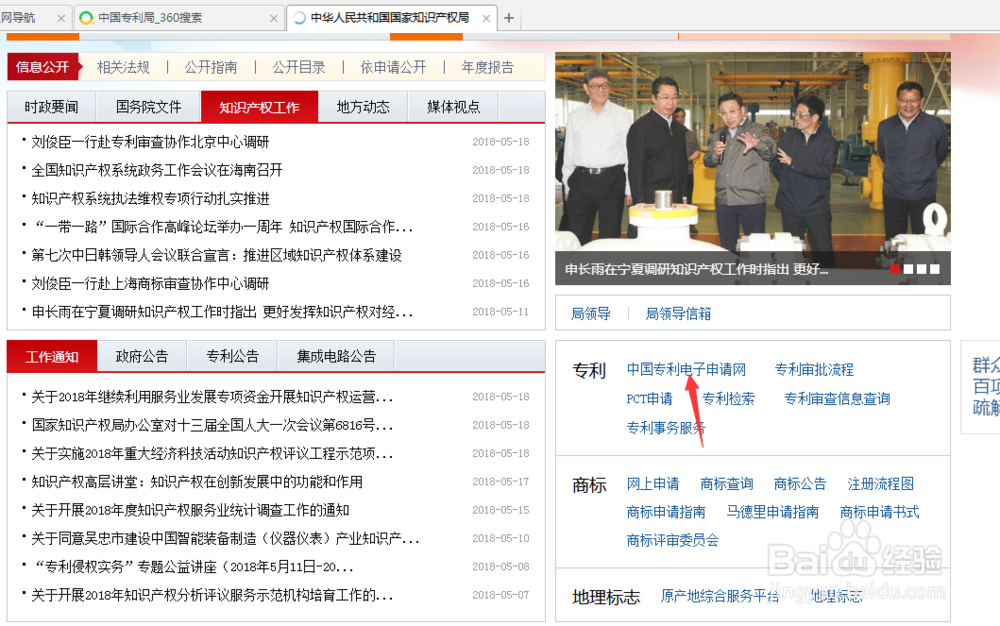Click the site loading icon on the 国家知识产权局 tab
1000x626 pixels.
[300, 17]
